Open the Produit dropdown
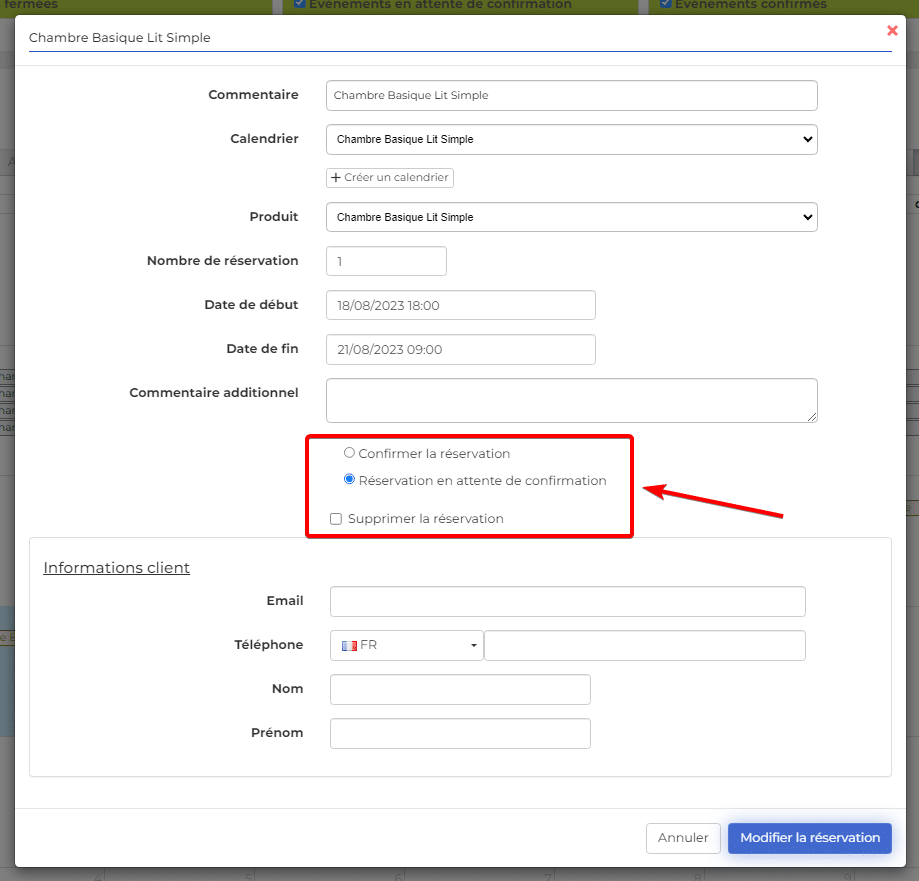This screenshot has width=919, height=881. 571,217
